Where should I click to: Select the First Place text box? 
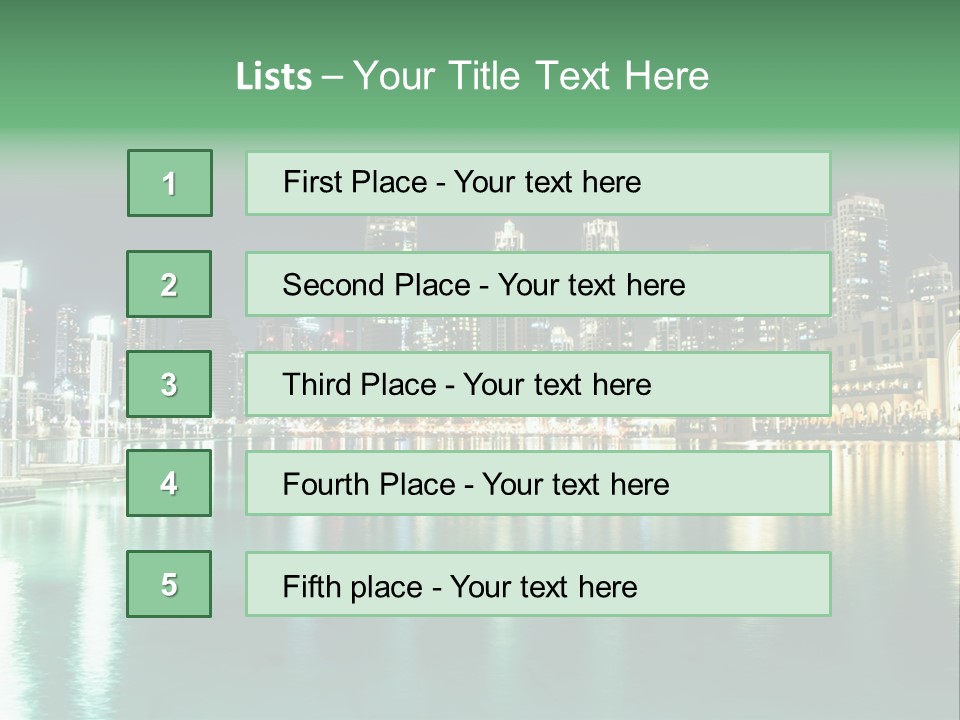click(538, 184)
